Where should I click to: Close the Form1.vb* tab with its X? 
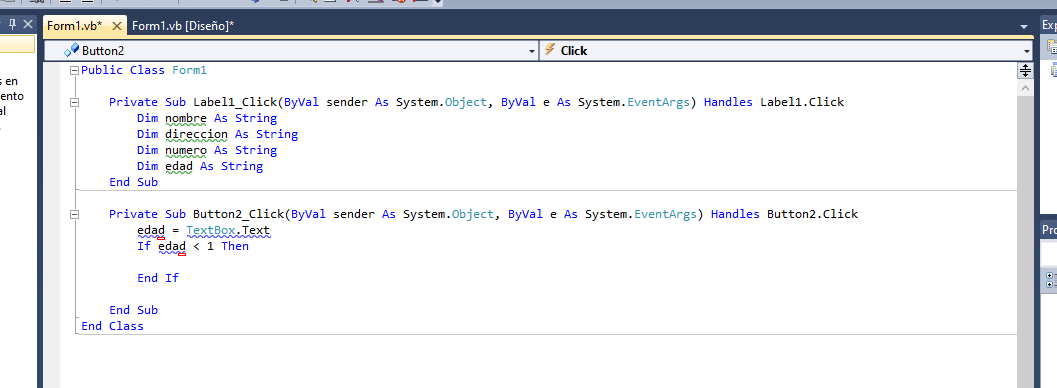click(116, 26)
